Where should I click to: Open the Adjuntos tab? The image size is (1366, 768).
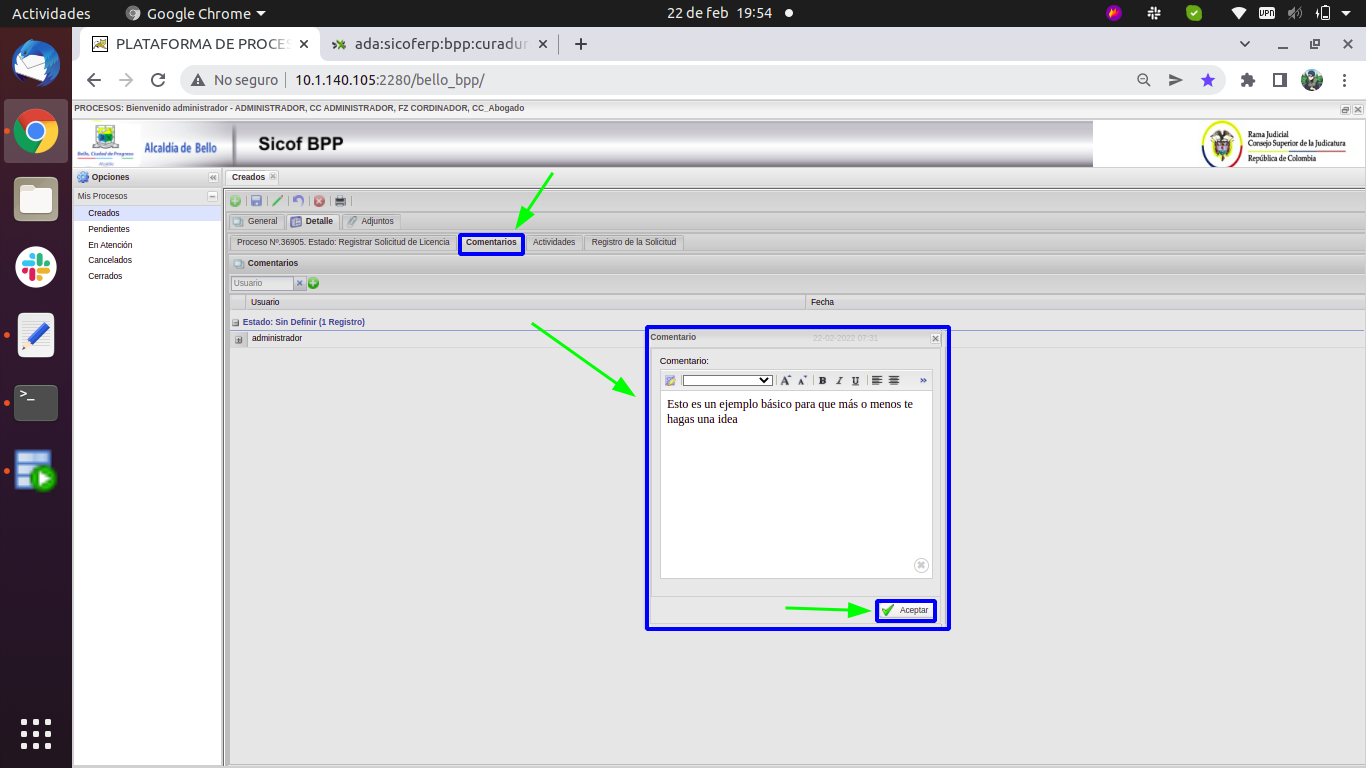(x=371, y=221)
